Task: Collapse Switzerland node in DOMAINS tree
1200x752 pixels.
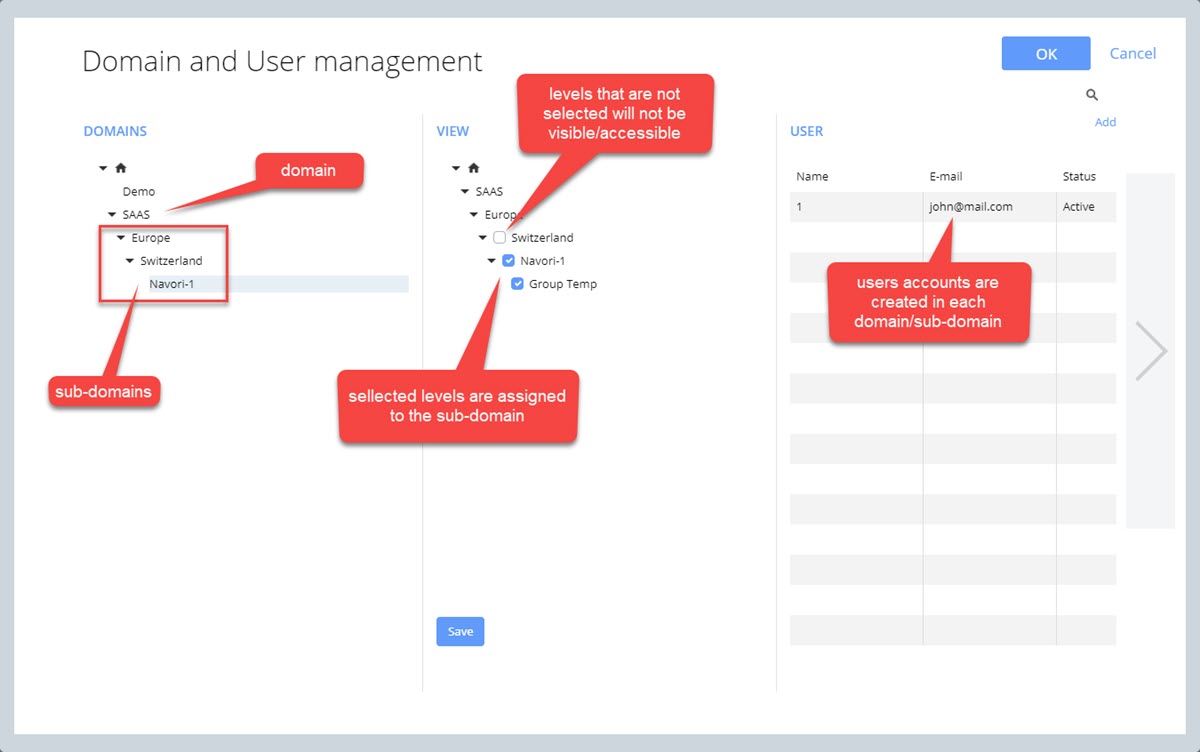Action: pyautogui.click(x=130, y=261)
